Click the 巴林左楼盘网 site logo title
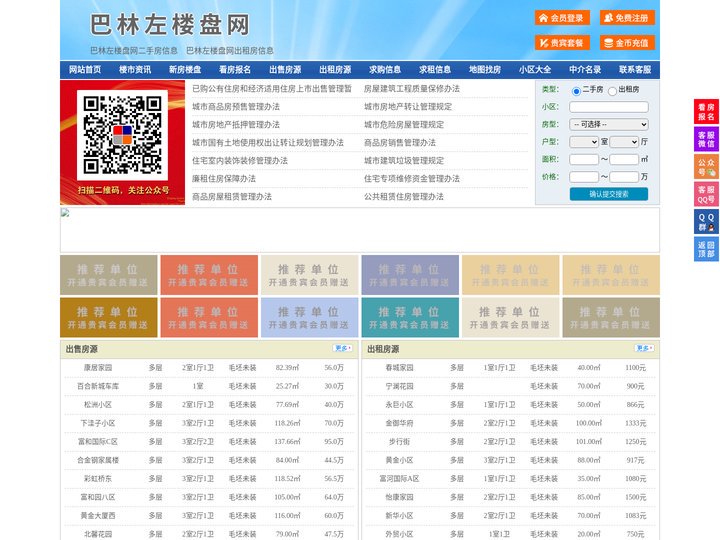This screenshot has width=720, height=540. (170, 24)
